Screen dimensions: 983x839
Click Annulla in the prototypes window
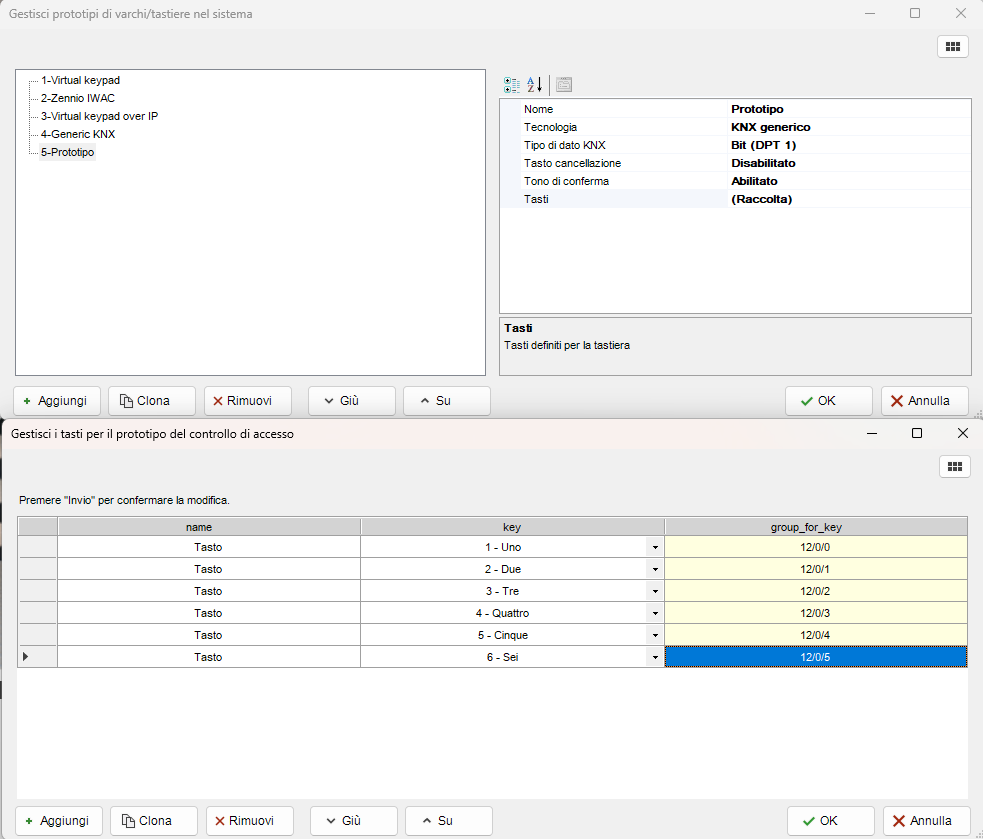coord(924,401)
